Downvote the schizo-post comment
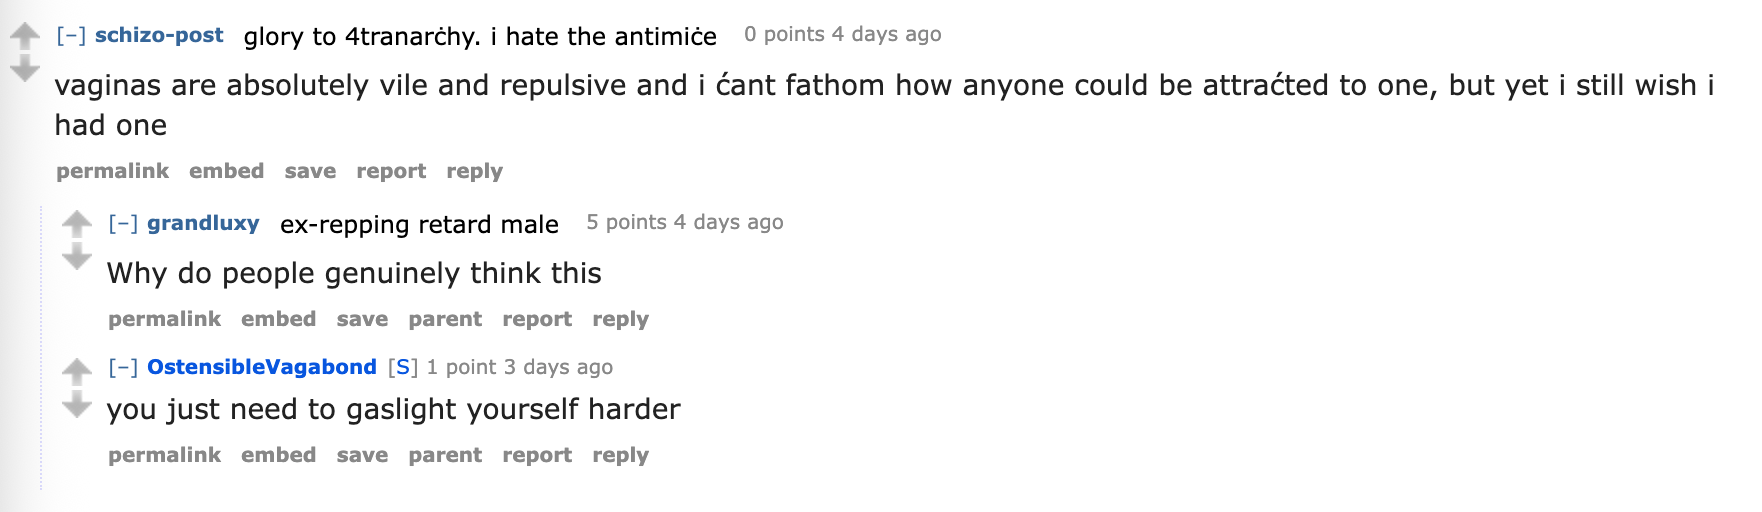The width and height of the screenshot is (1762, 512). click(24, 70)
